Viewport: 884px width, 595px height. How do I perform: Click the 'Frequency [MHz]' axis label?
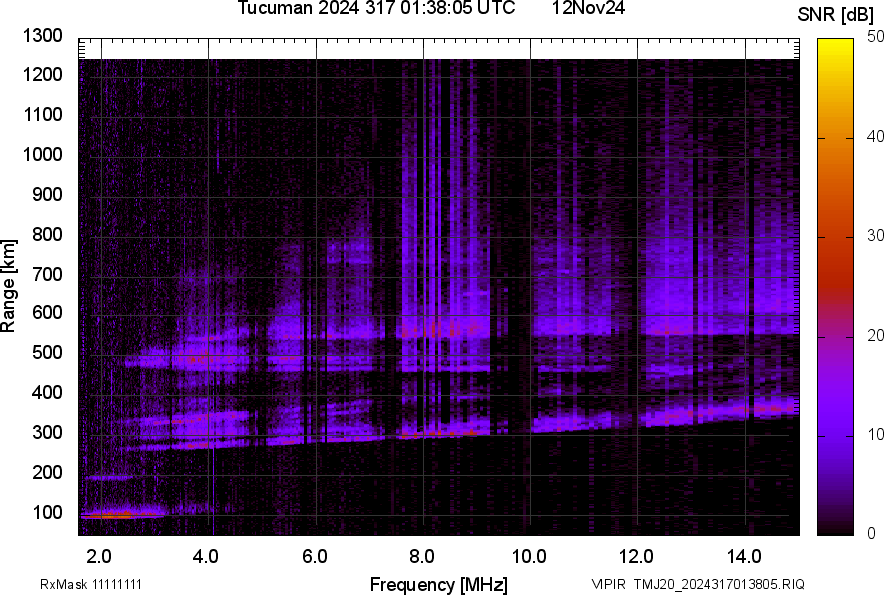tap(439, 584)
